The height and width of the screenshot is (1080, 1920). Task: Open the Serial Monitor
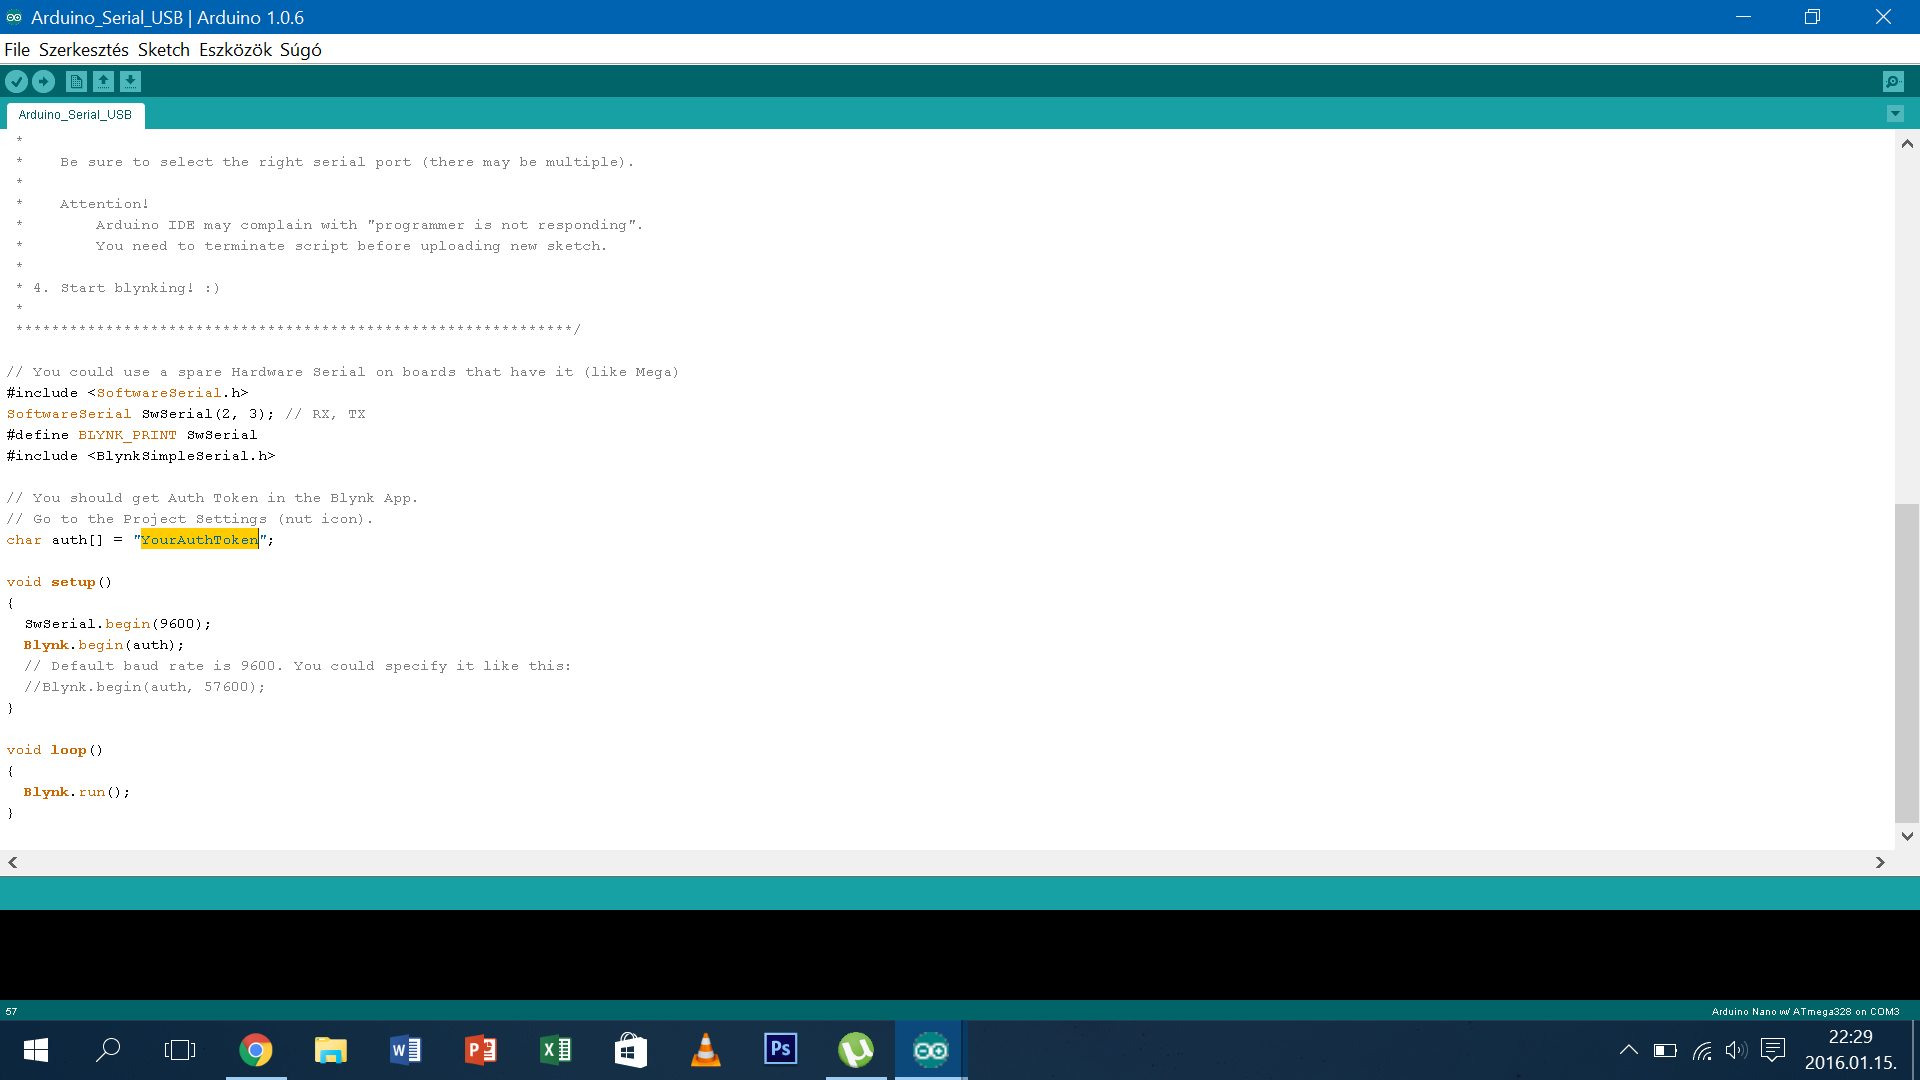[x=1893, y=81]
